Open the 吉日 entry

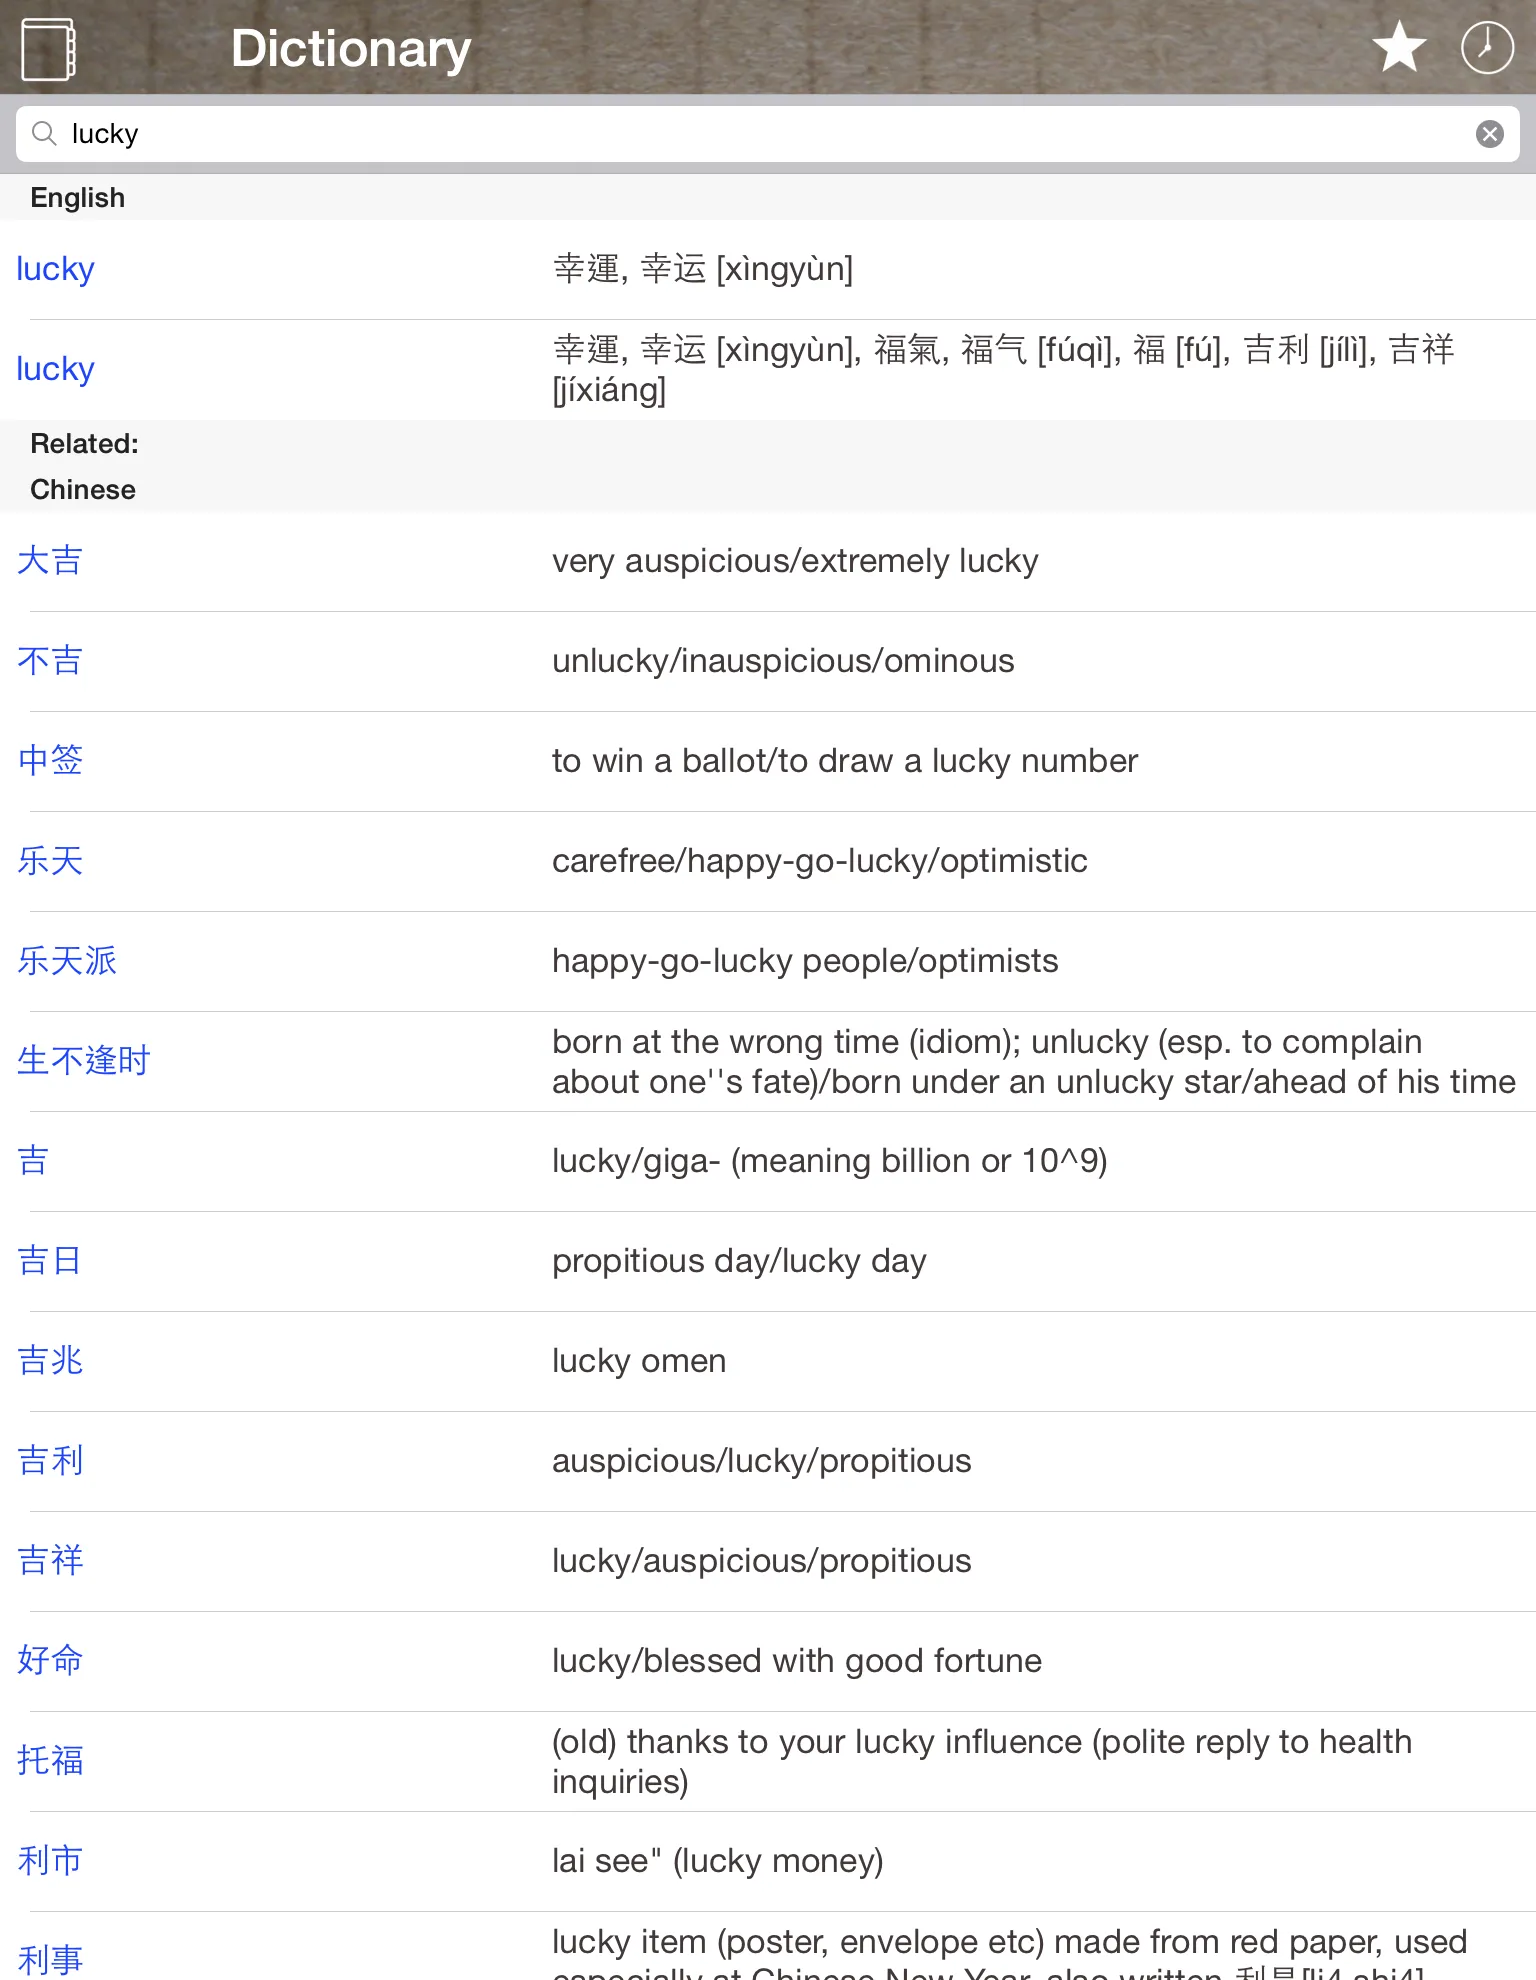[x=768, y=1261]
